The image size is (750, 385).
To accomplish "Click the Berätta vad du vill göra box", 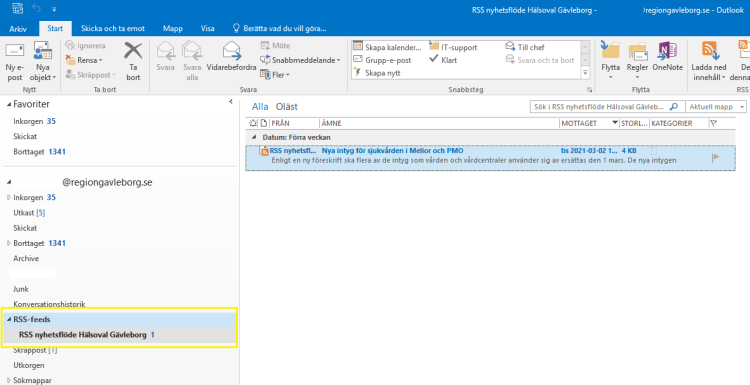I will (279, 28).
